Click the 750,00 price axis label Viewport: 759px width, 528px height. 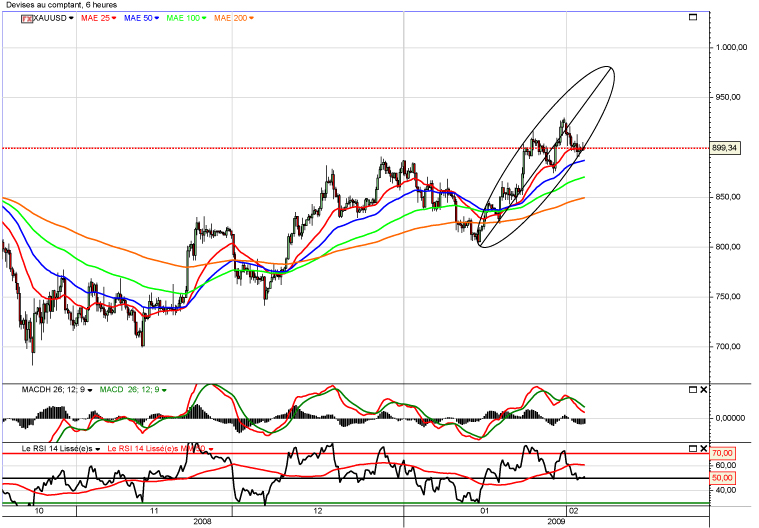click(x=728, y=297)
